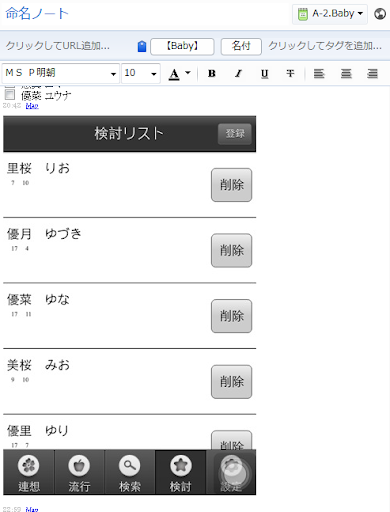Open the 流行 tab
Viewport: 390px width, 512px height.
[x=79, y=472]
